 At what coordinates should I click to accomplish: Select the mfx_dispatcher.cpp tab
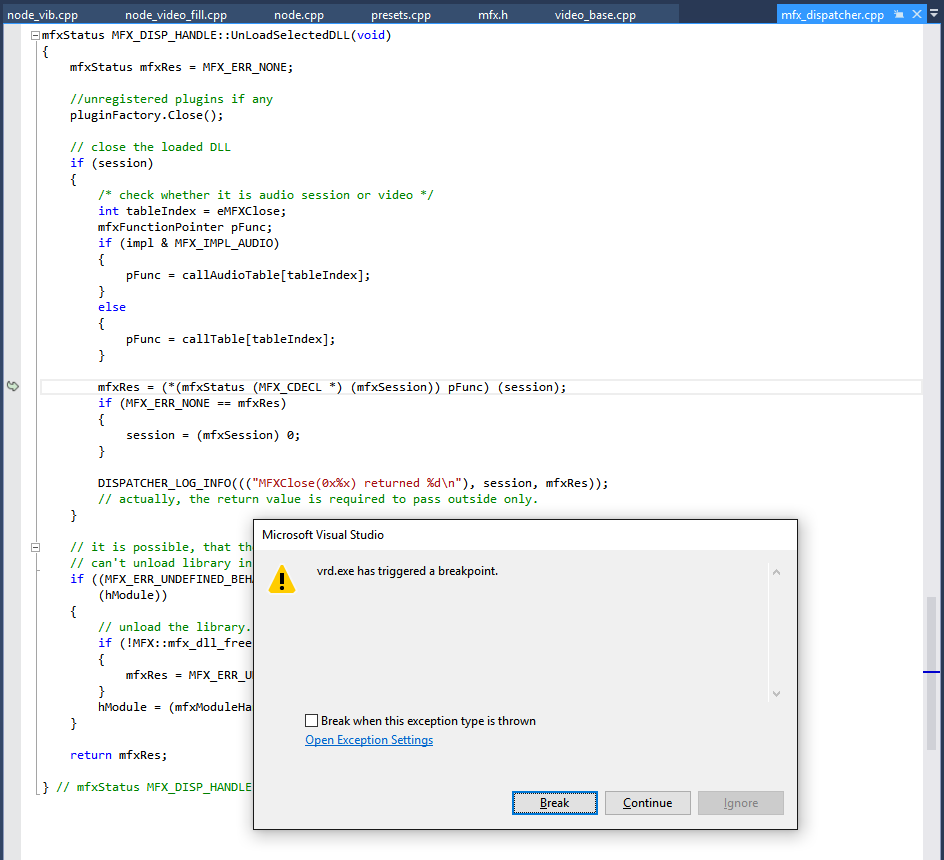[832, 14]
